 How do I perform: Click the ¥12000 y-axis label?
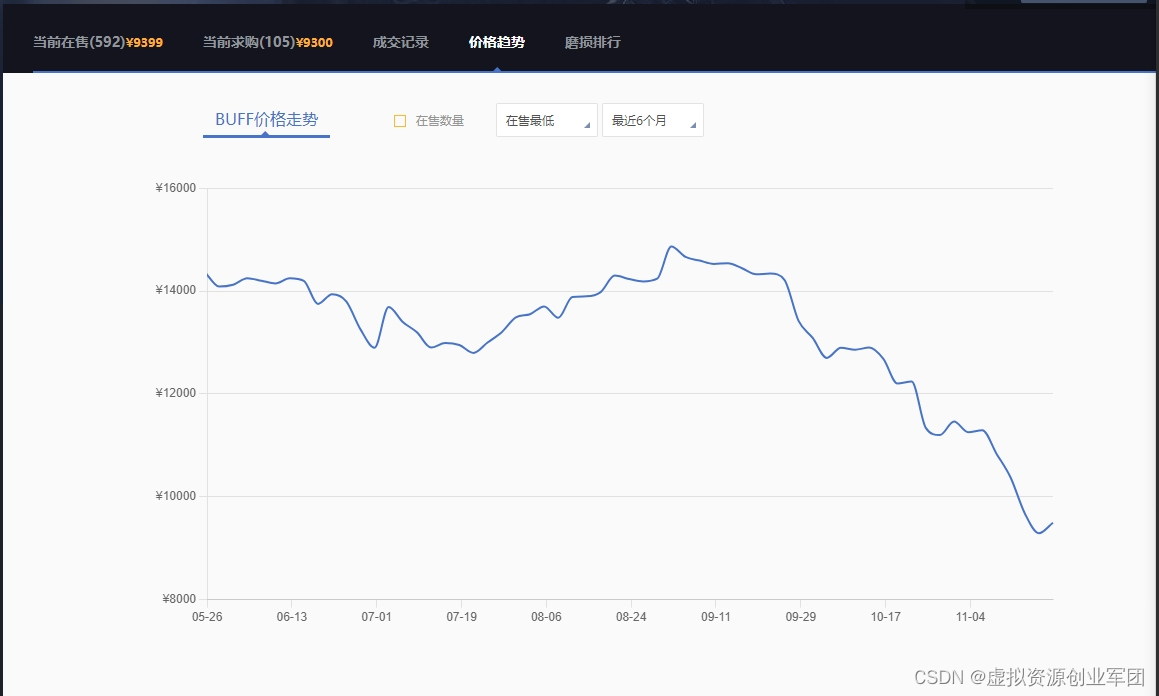pyautogui.click(x=176, y=393)
